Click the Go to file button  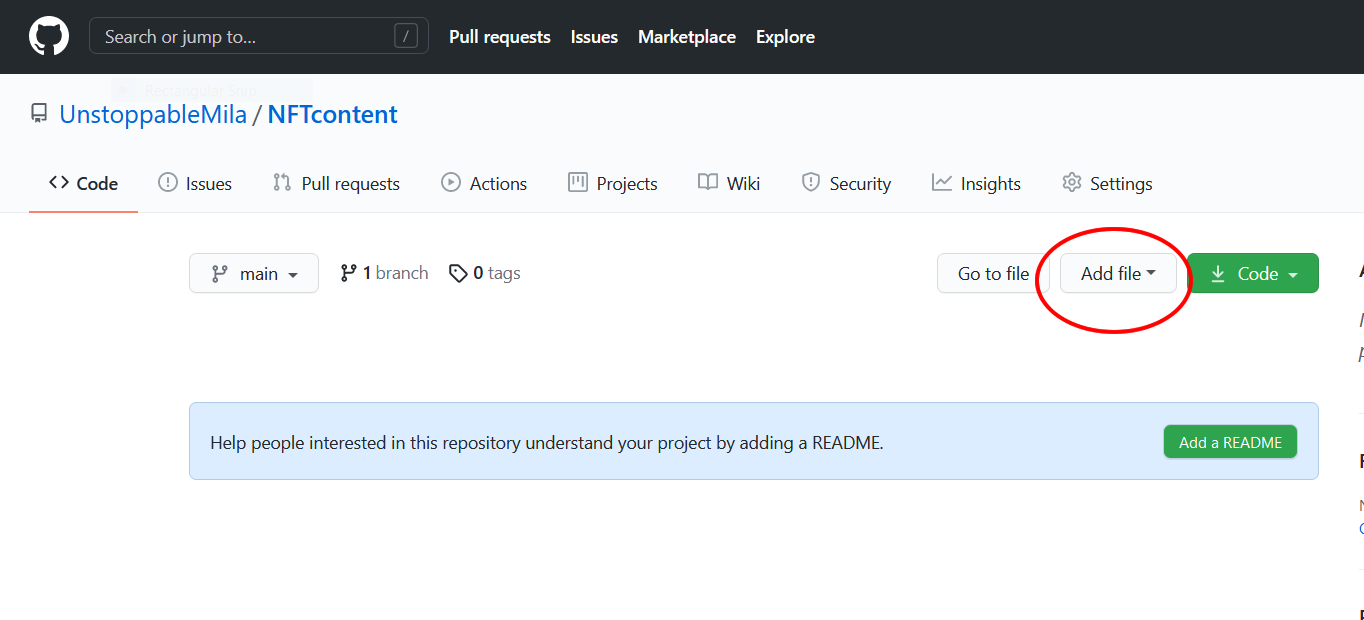[x=993, y=273]
